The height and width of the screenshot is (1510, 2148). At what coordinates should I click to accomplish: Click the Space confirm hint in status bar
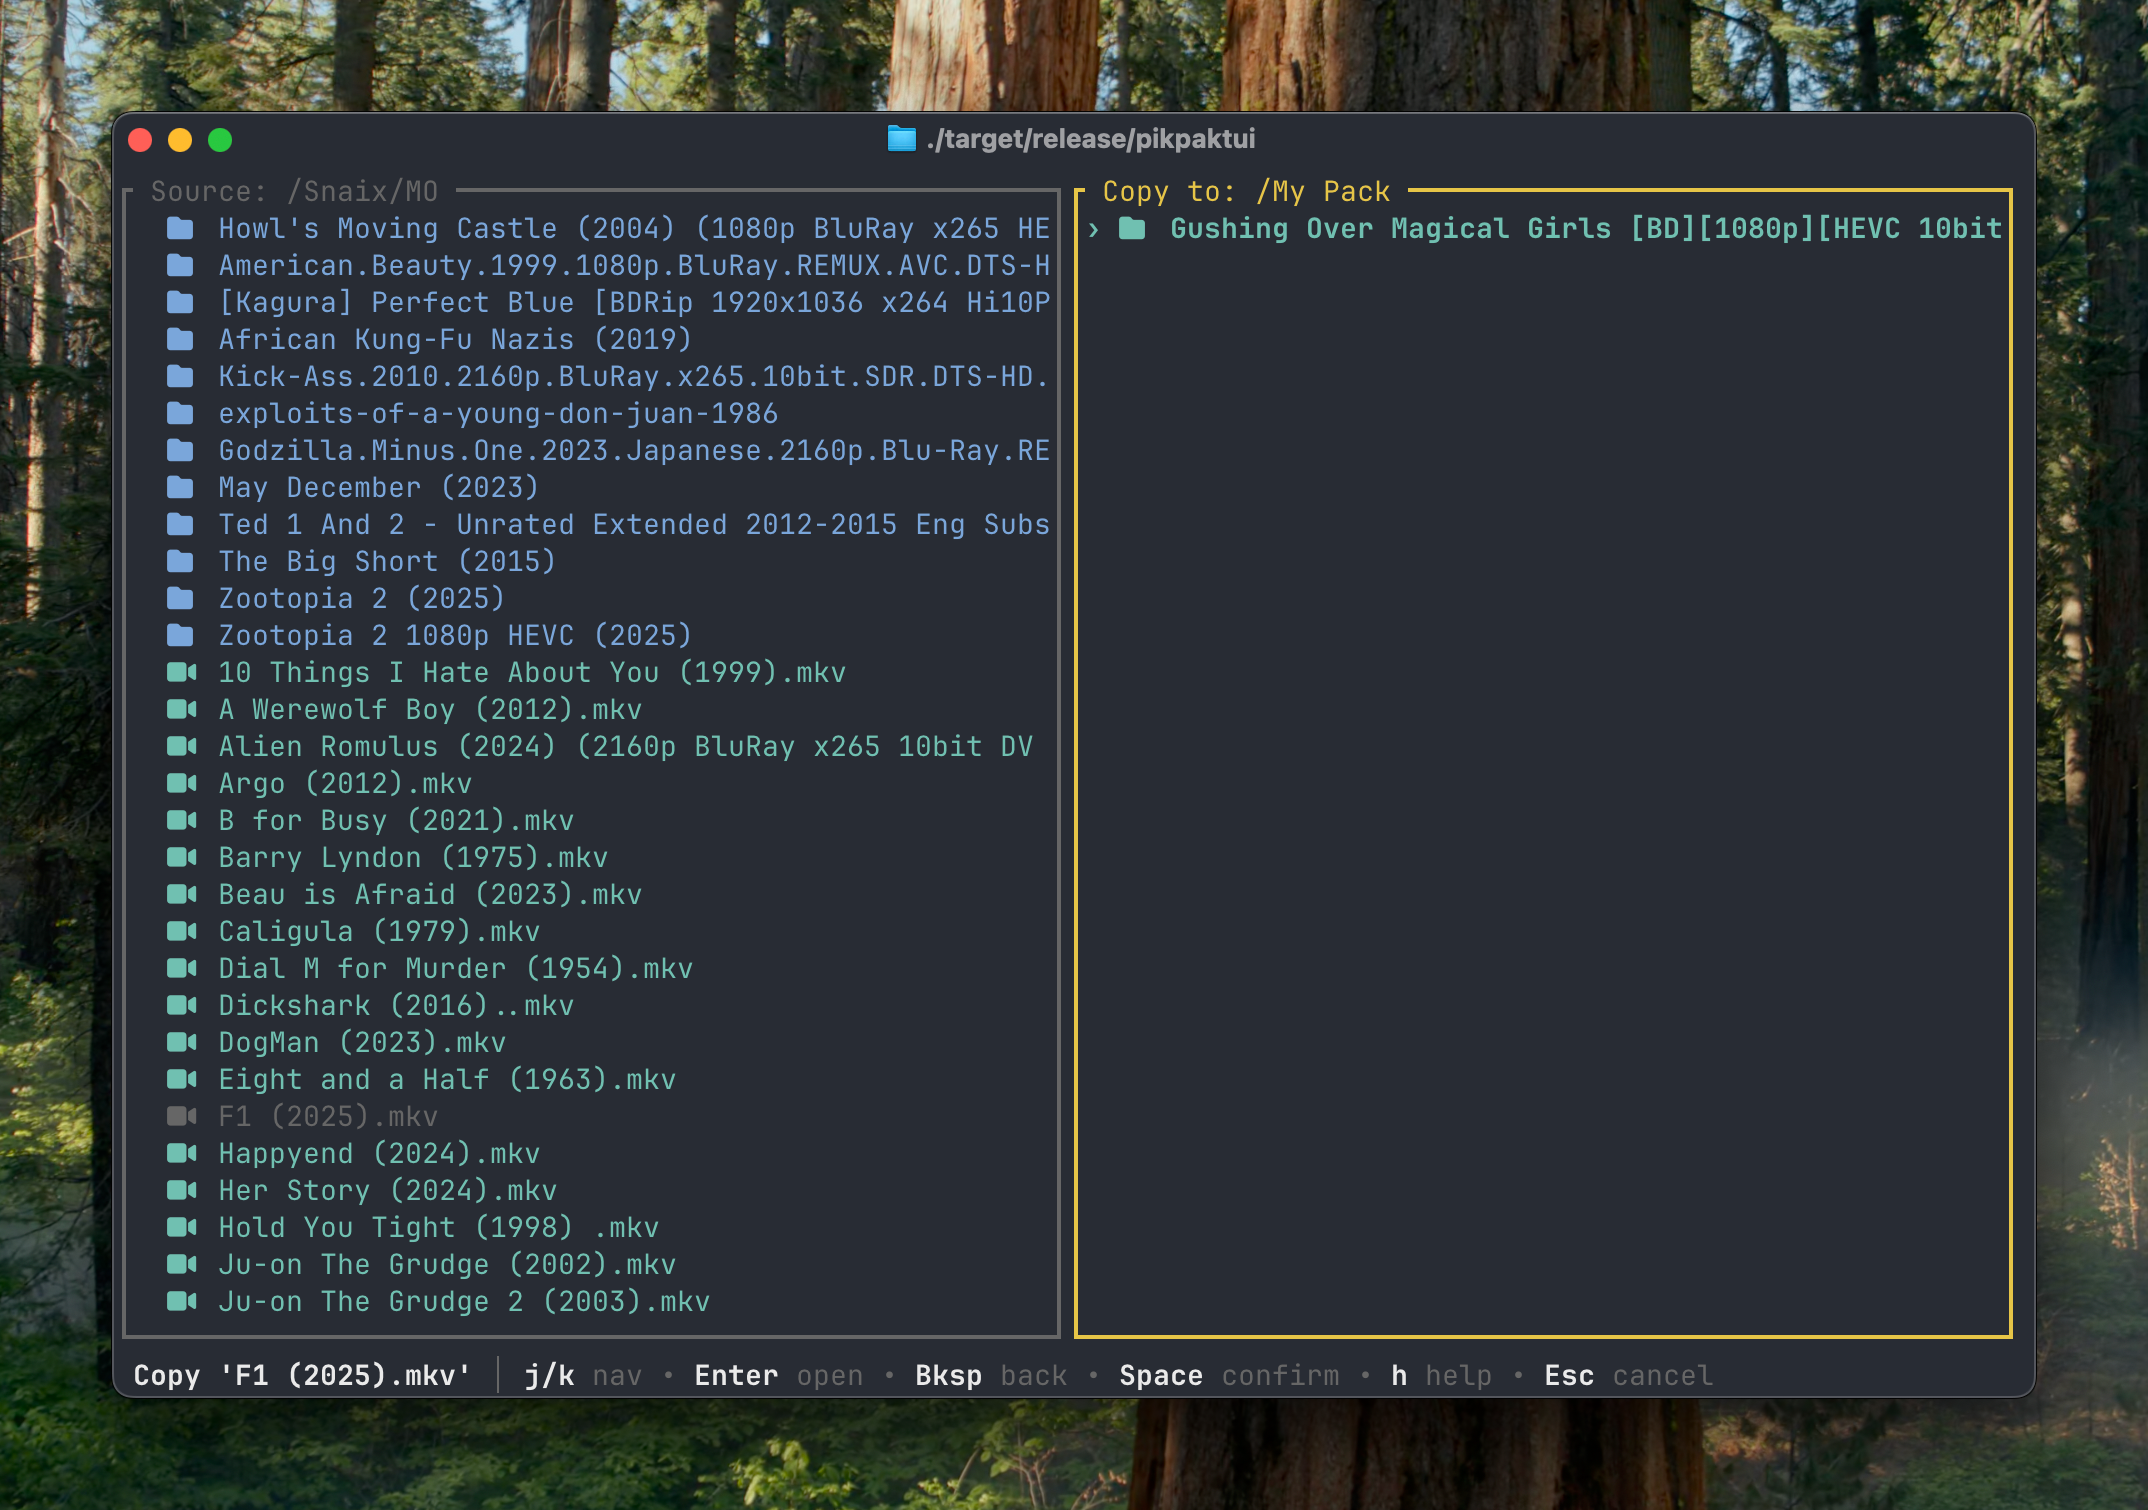1228,1376
